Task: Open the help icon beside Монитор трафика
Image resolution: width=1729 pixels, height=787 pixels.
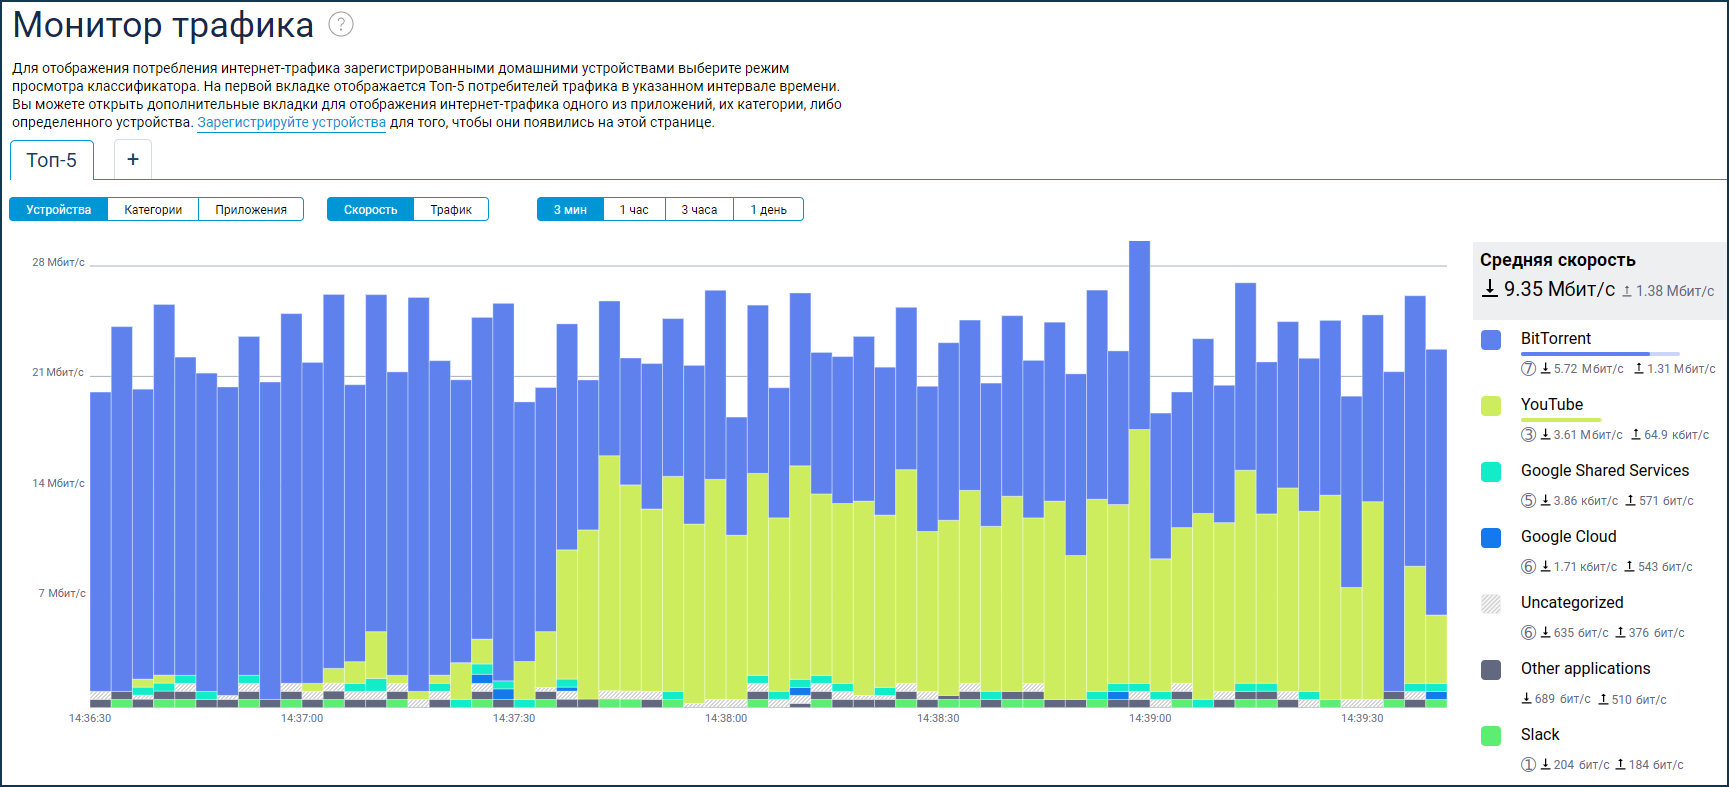Action: pyautogui.click(x=341, y=25)
